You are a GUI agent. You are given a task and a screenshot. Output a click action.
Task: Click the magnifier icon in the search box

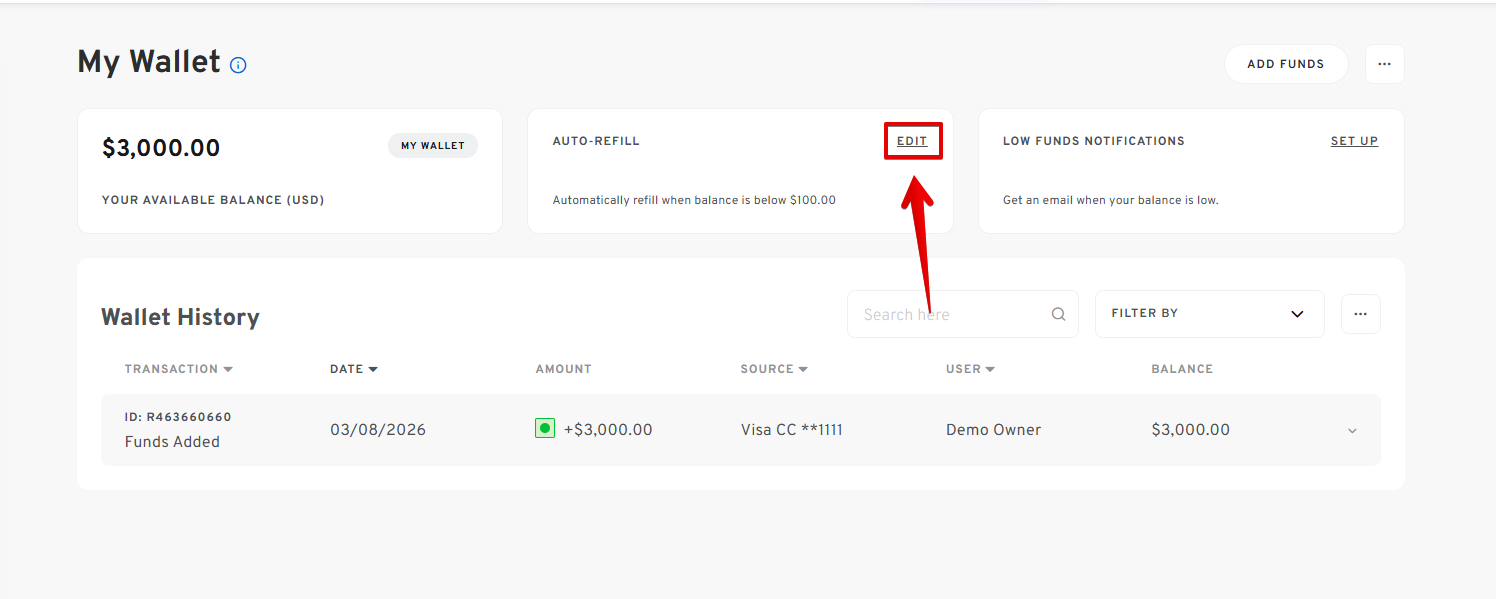[x=1058, y=314]
